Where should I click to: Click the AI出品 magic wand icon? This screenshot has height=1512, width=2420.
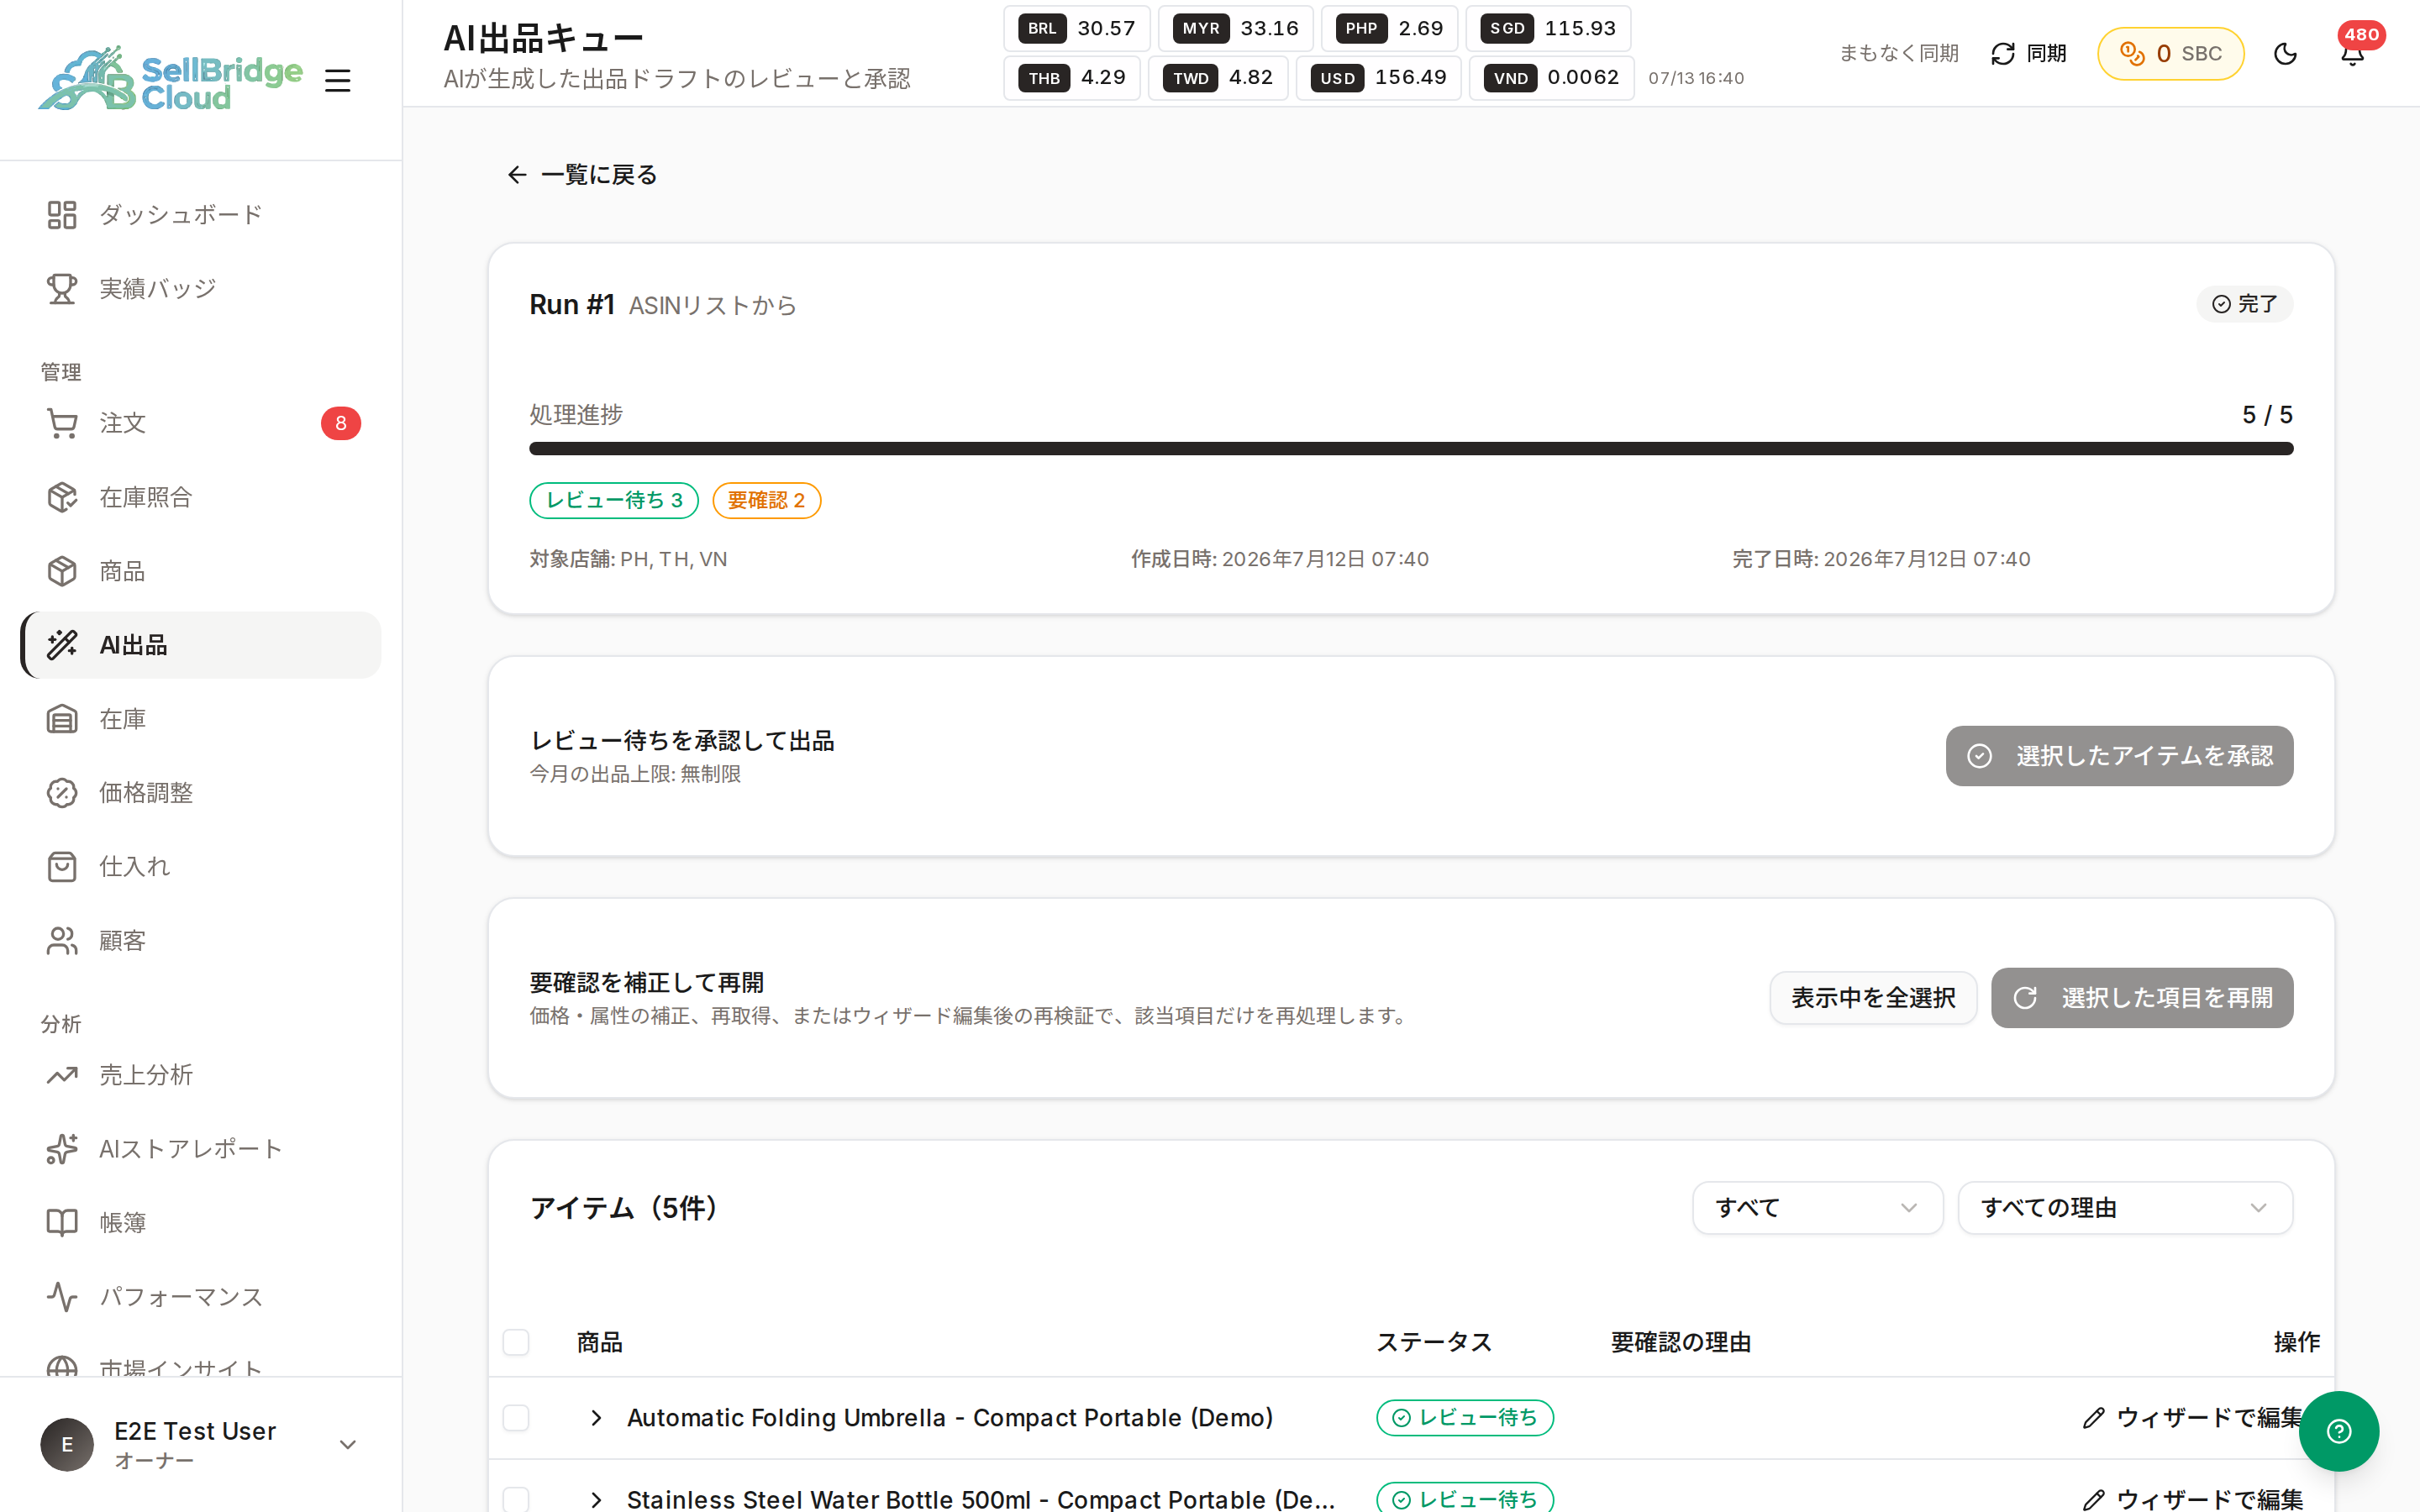(x=62, y=645)
